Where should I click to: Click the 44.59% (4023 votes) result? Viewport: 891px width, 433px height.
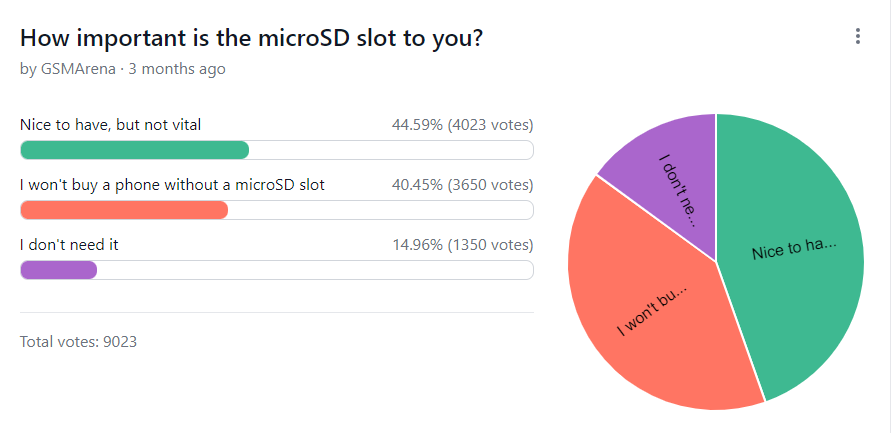point(462,125)
